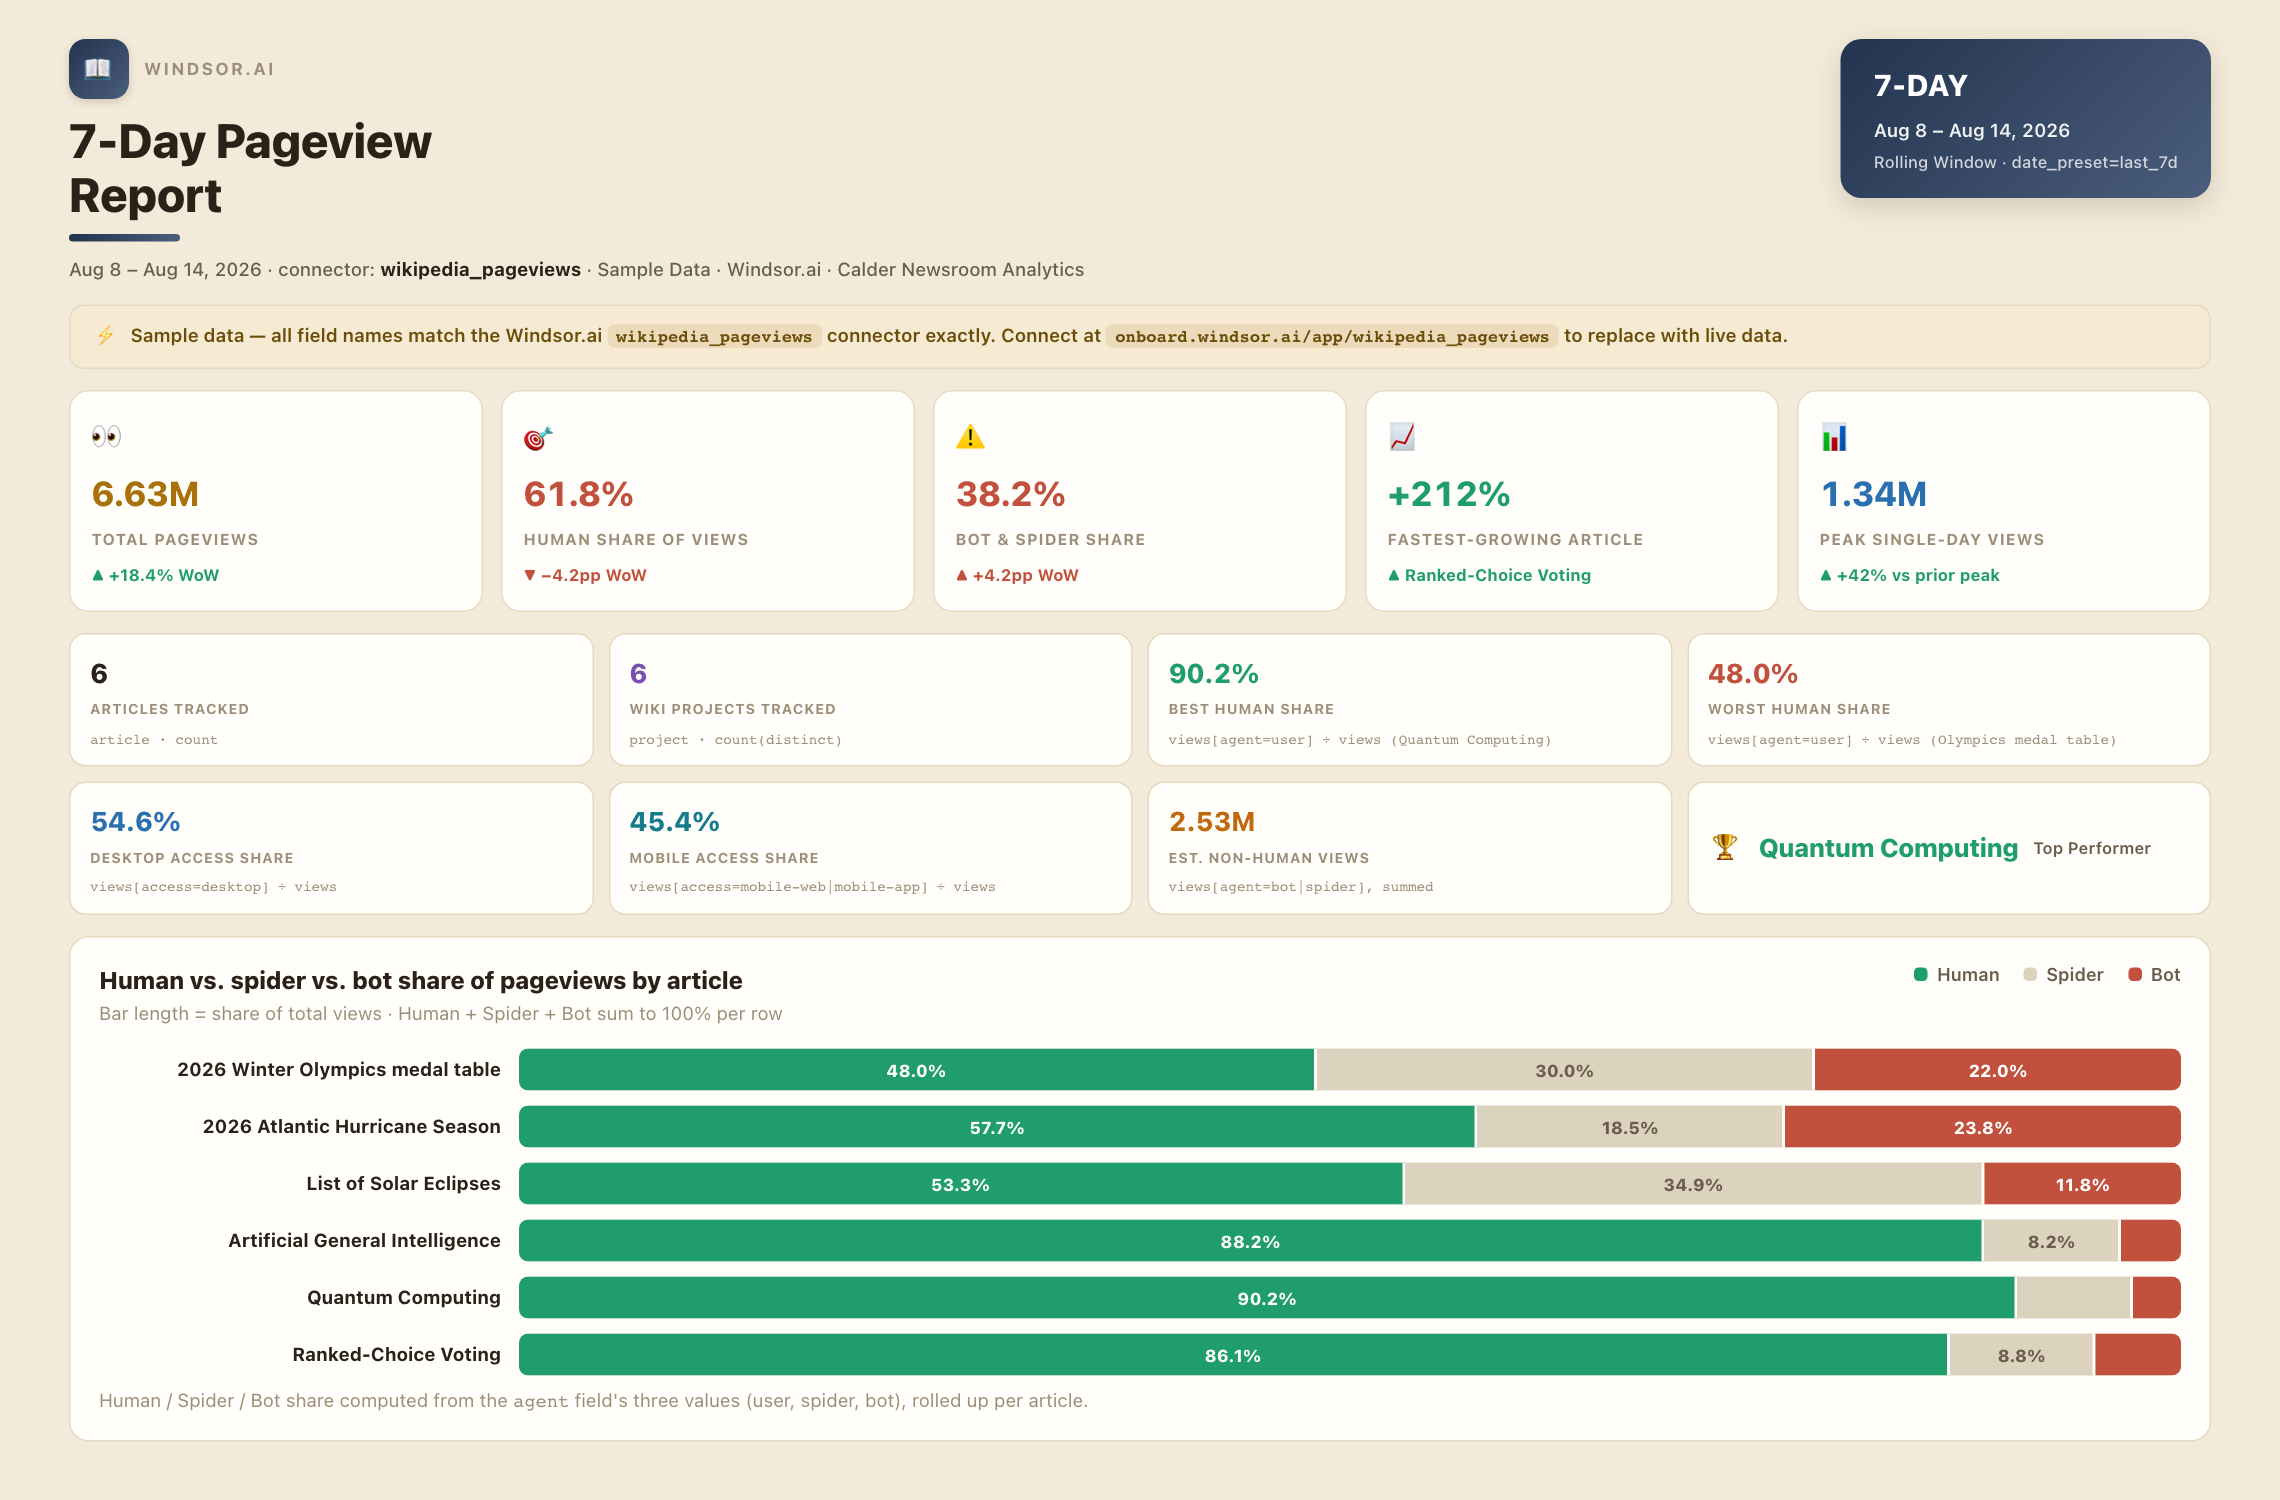Click the trophy icon next to Quantum Computing
This screenshot has height=1500, width=2280.
point(1725,848)
